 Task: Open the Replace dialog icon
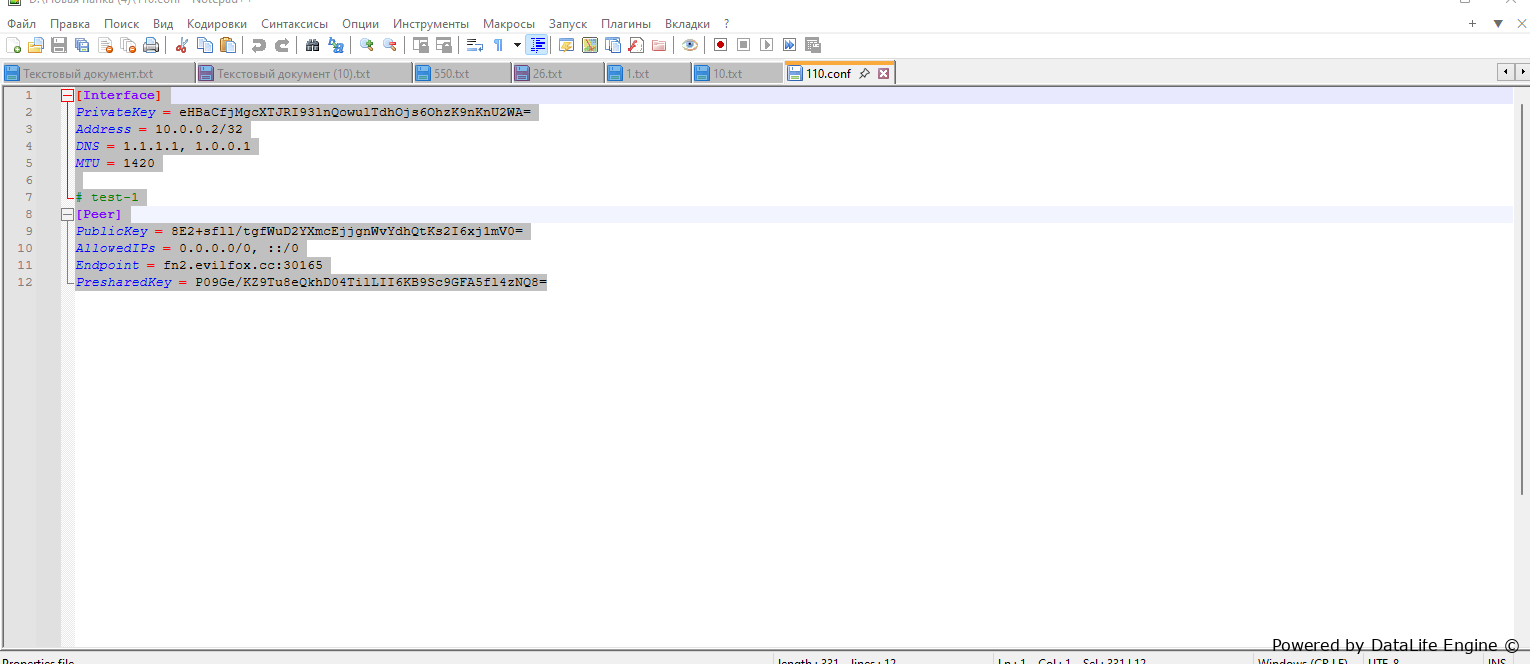[x=336, y=45]
